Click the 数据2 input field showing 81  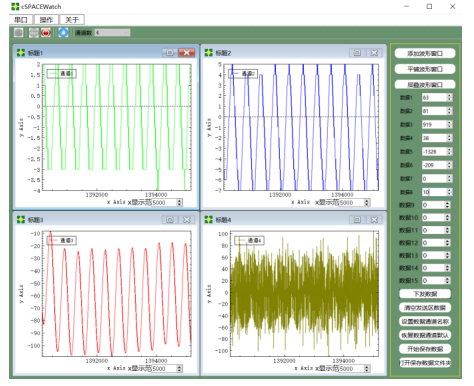(434, 111)
